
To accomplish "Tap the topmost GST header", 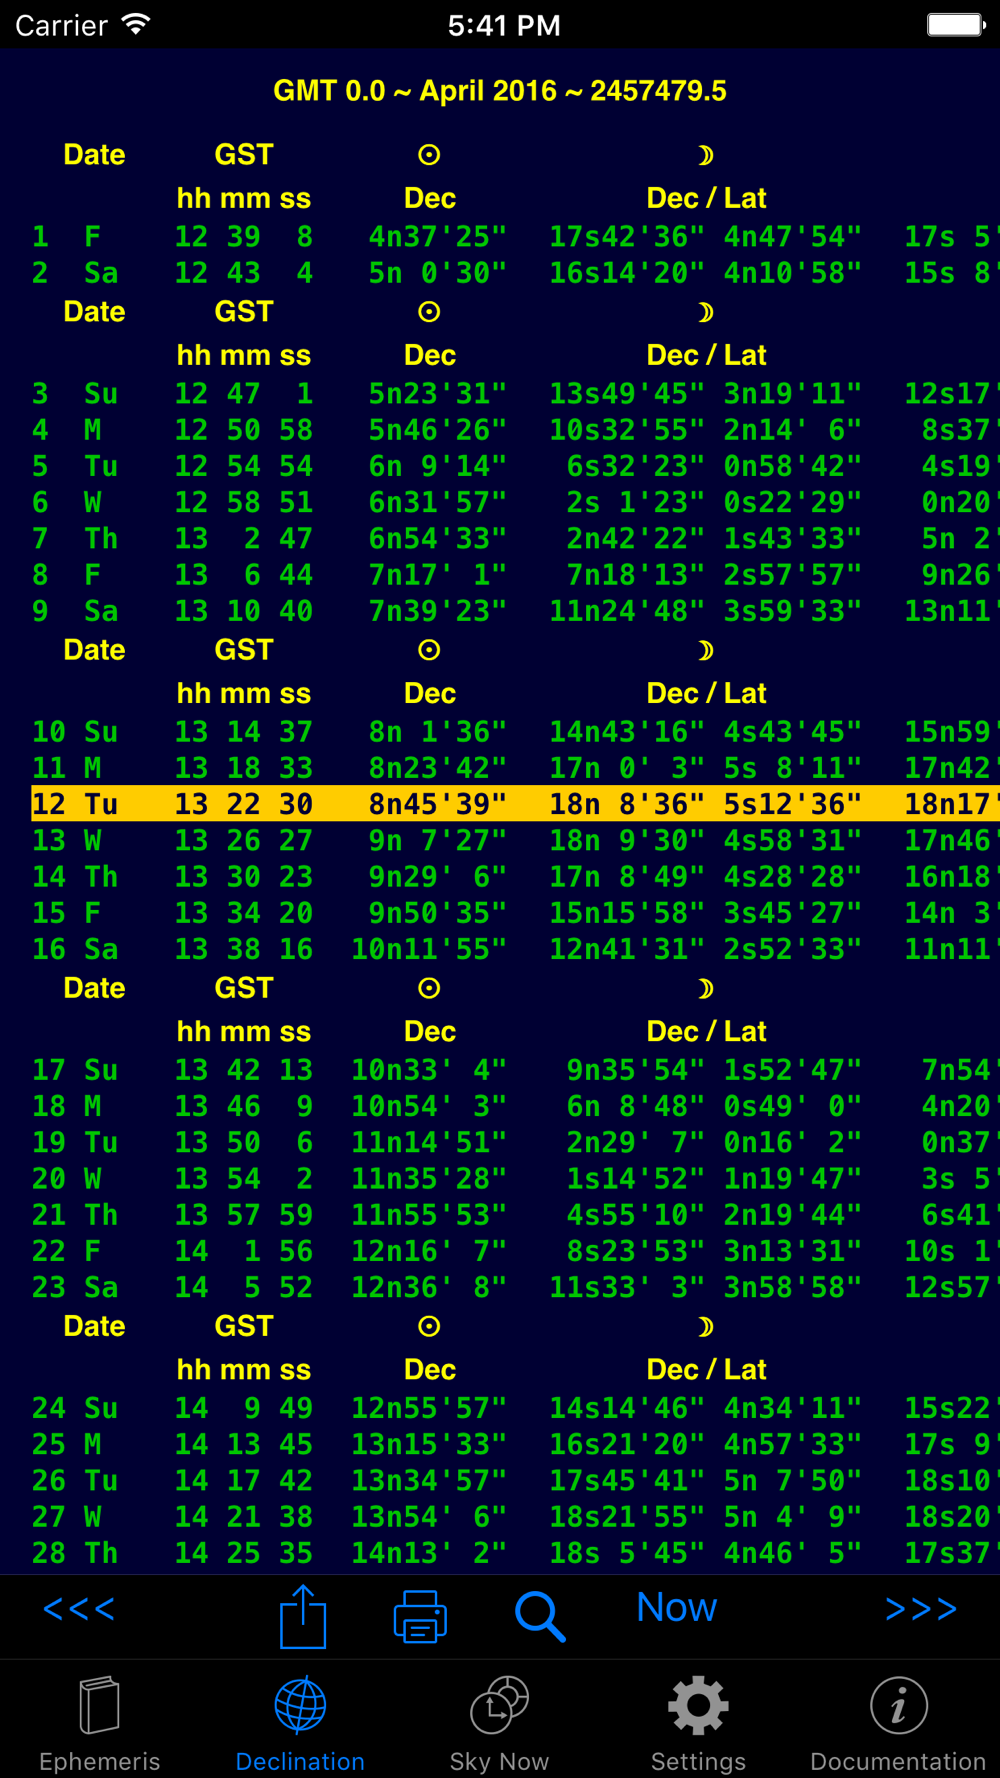I will 244,155.
